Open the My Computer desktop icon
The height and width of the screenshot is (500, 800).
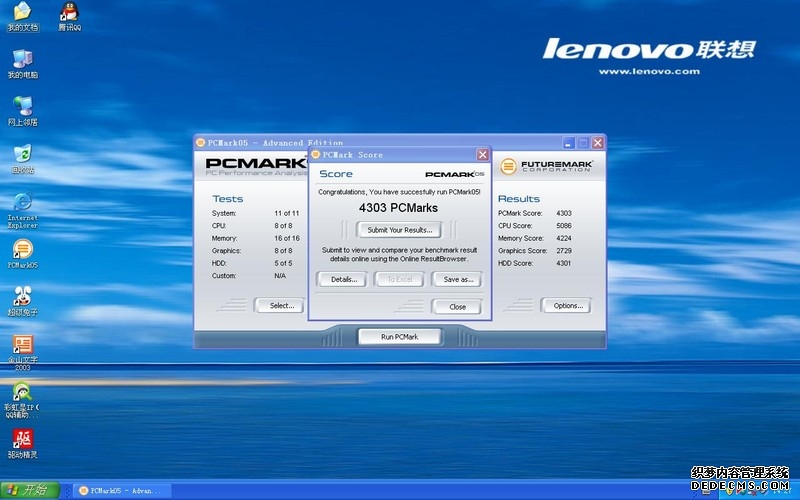(22, 64)
